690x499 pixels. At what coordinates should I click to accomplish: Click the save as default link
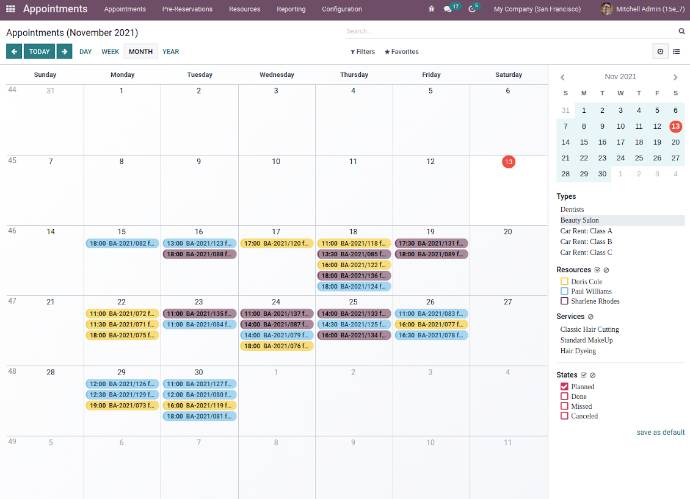click(x=660, y=432)
